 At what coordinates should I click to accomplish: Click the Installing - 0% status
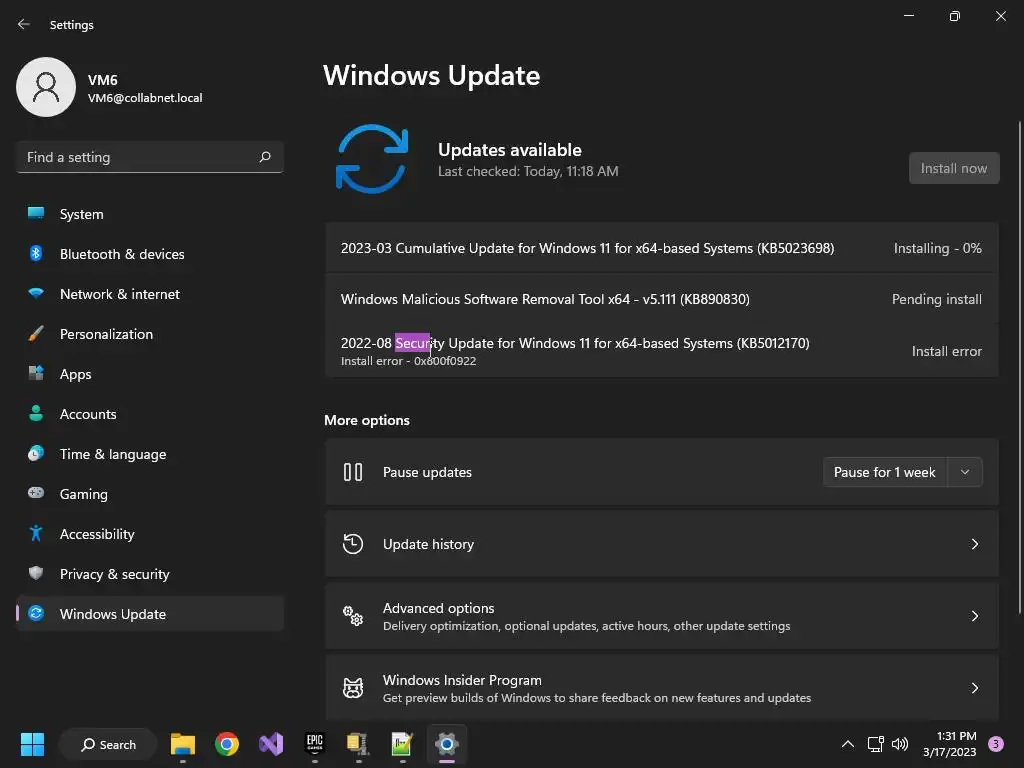pyautogui.click(x=937, y=248)
